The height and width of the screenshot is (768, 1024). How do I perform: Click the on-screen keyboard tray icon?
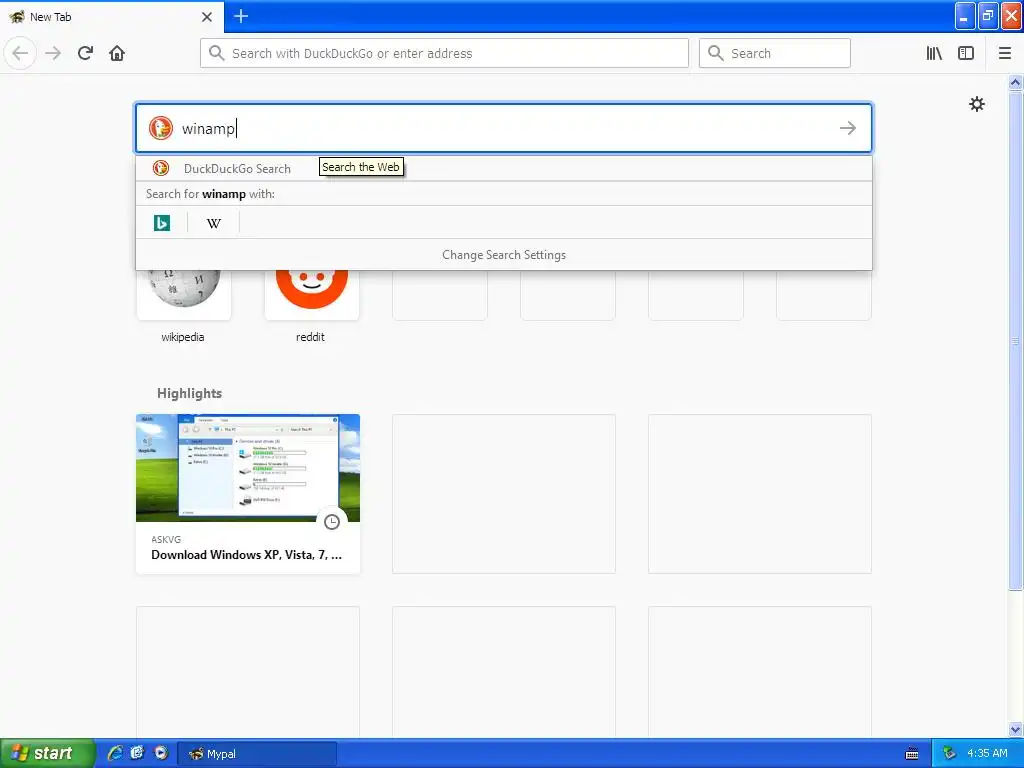[x=912, y=754]
